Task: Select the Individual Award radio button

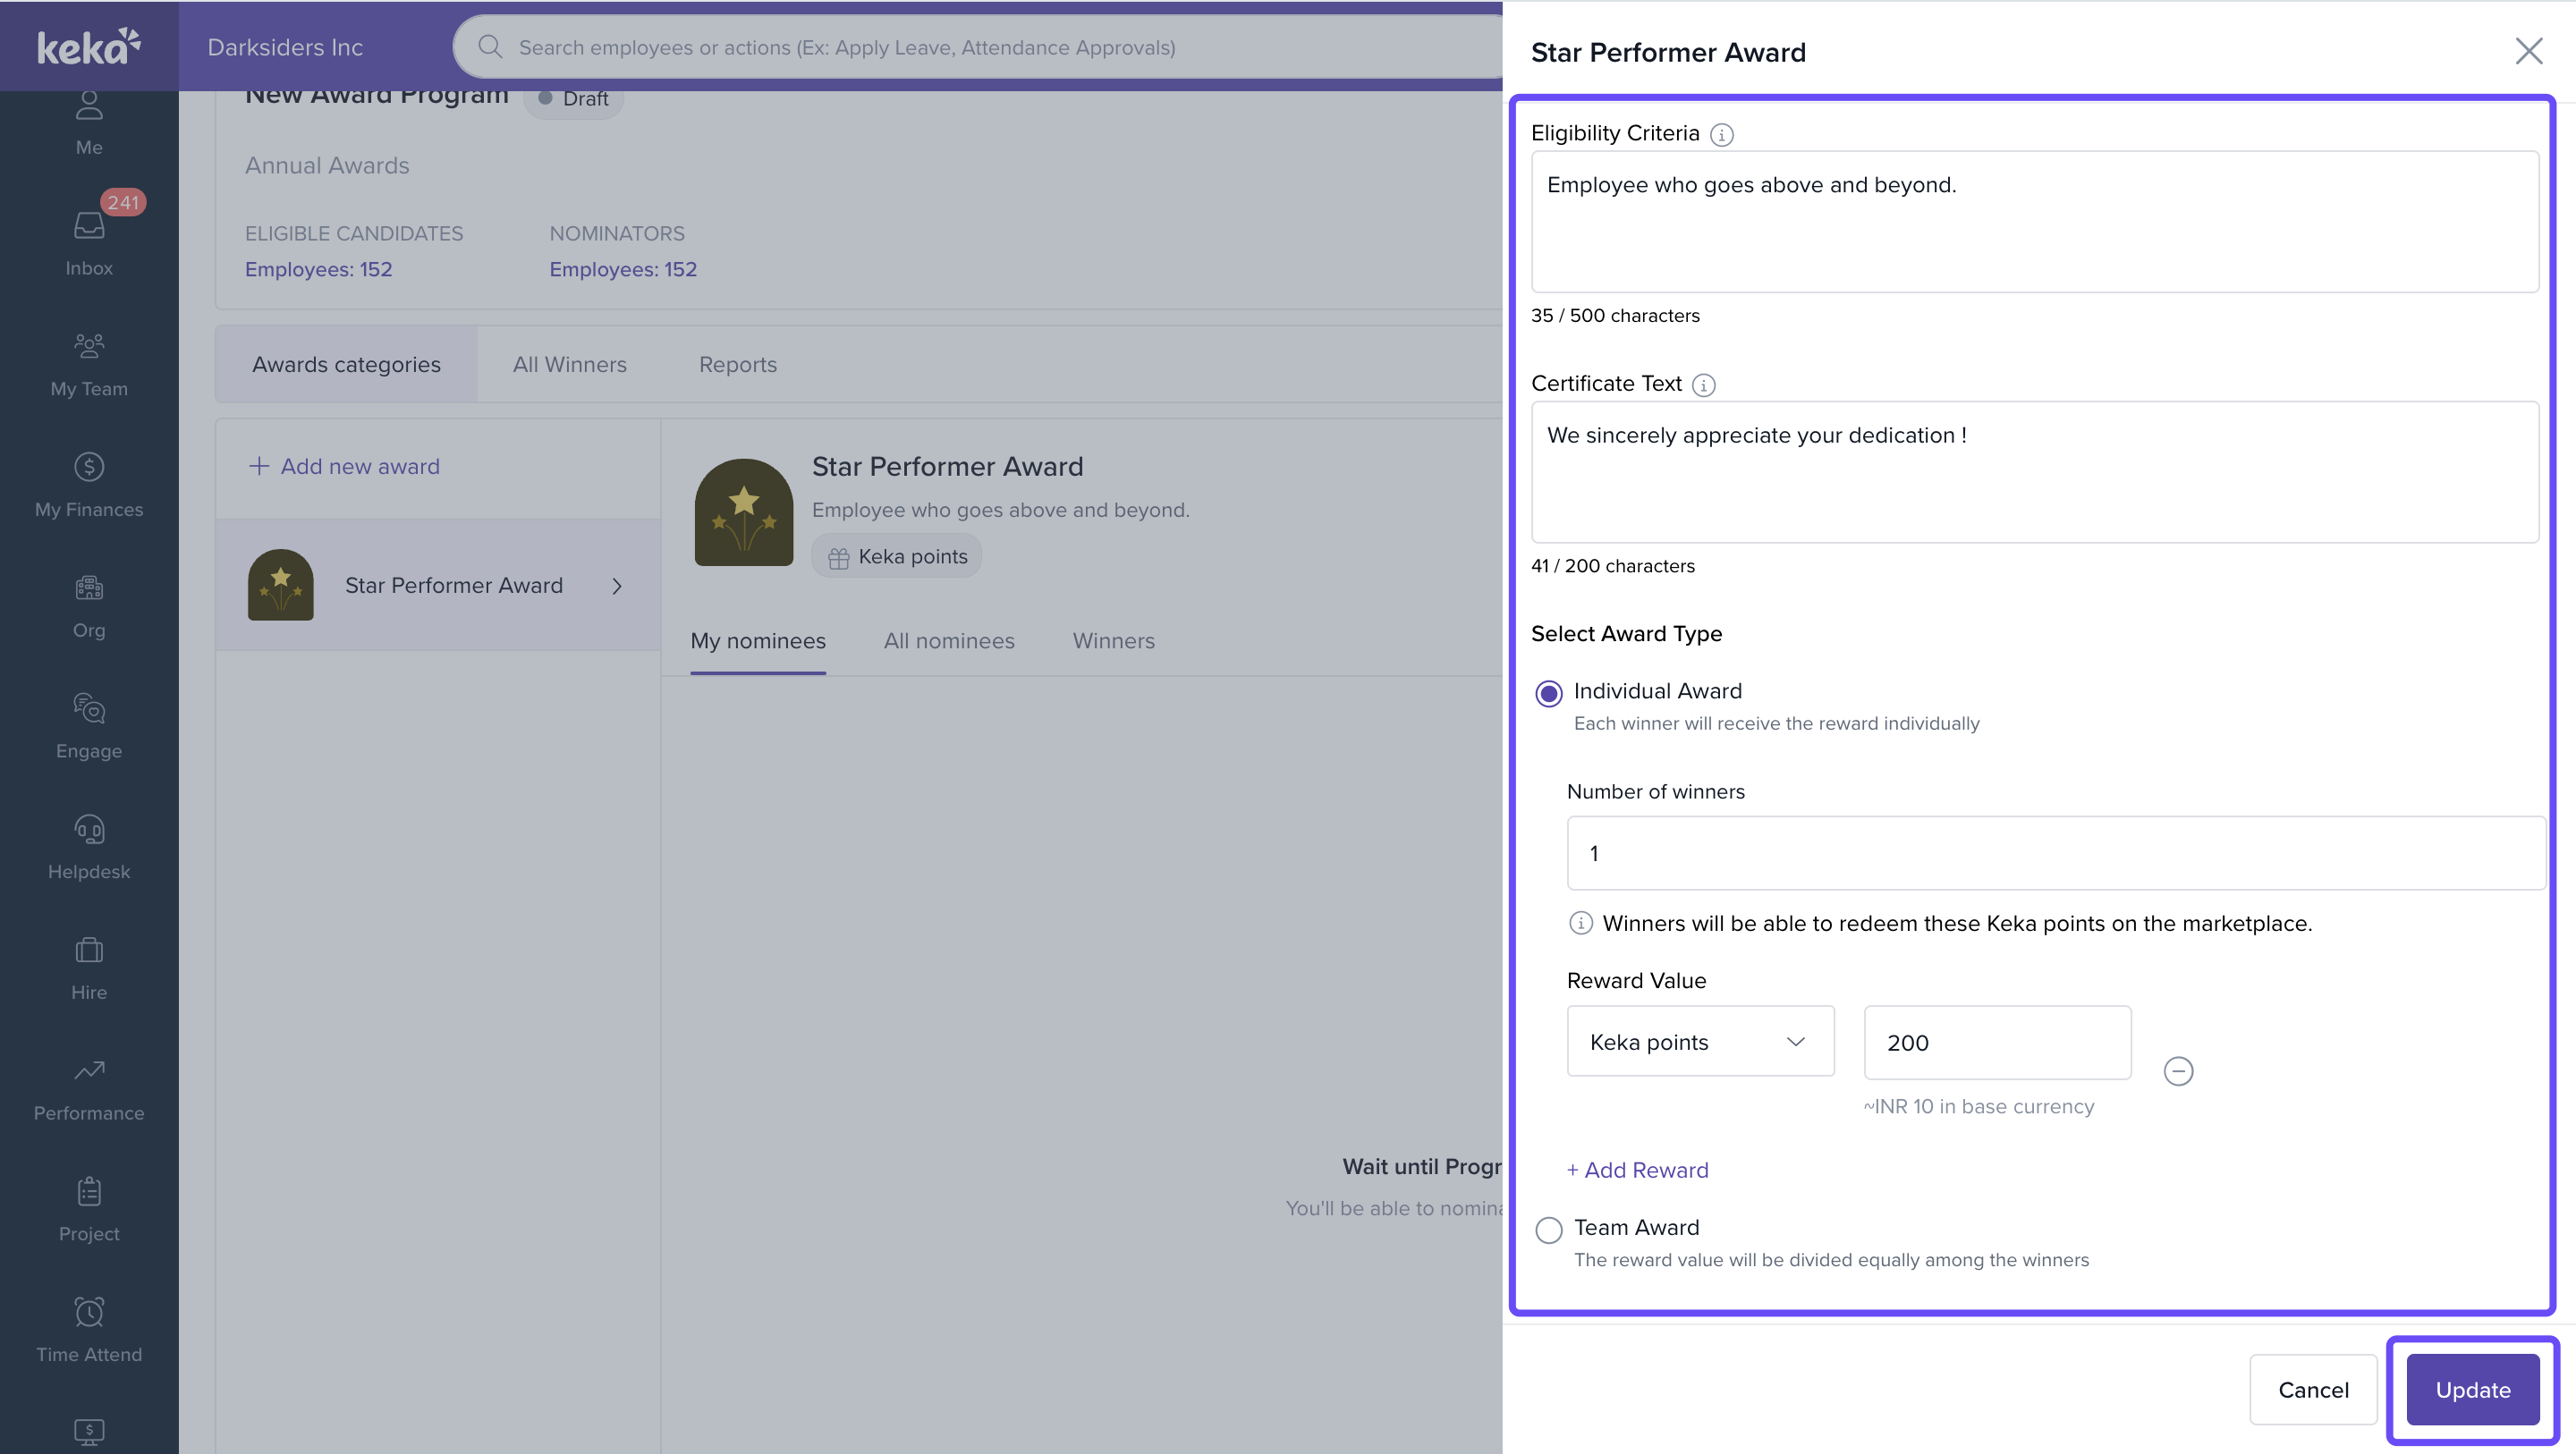Action: click(1549, 693)
